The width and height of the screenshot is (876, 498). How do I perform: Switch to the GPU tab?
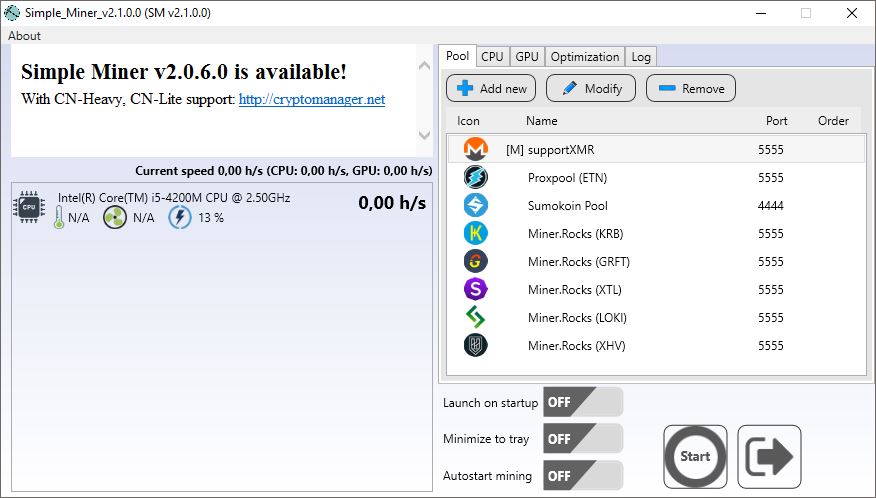(x=527, y=56)
